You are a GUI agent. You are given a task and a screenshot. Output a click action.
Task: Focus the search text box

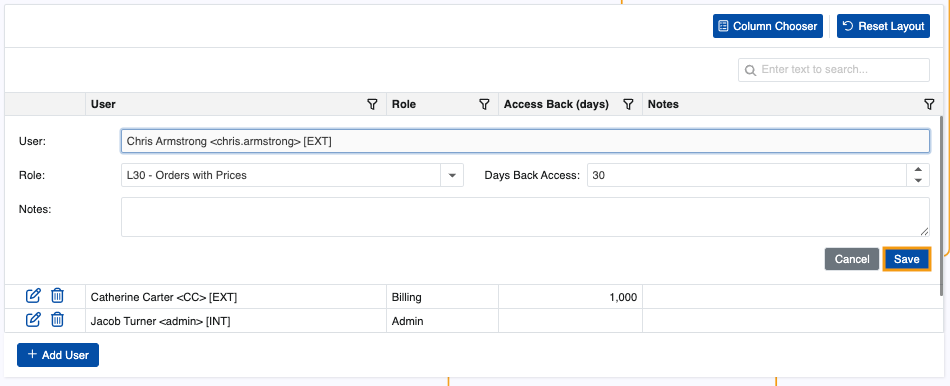coord(834,70)
